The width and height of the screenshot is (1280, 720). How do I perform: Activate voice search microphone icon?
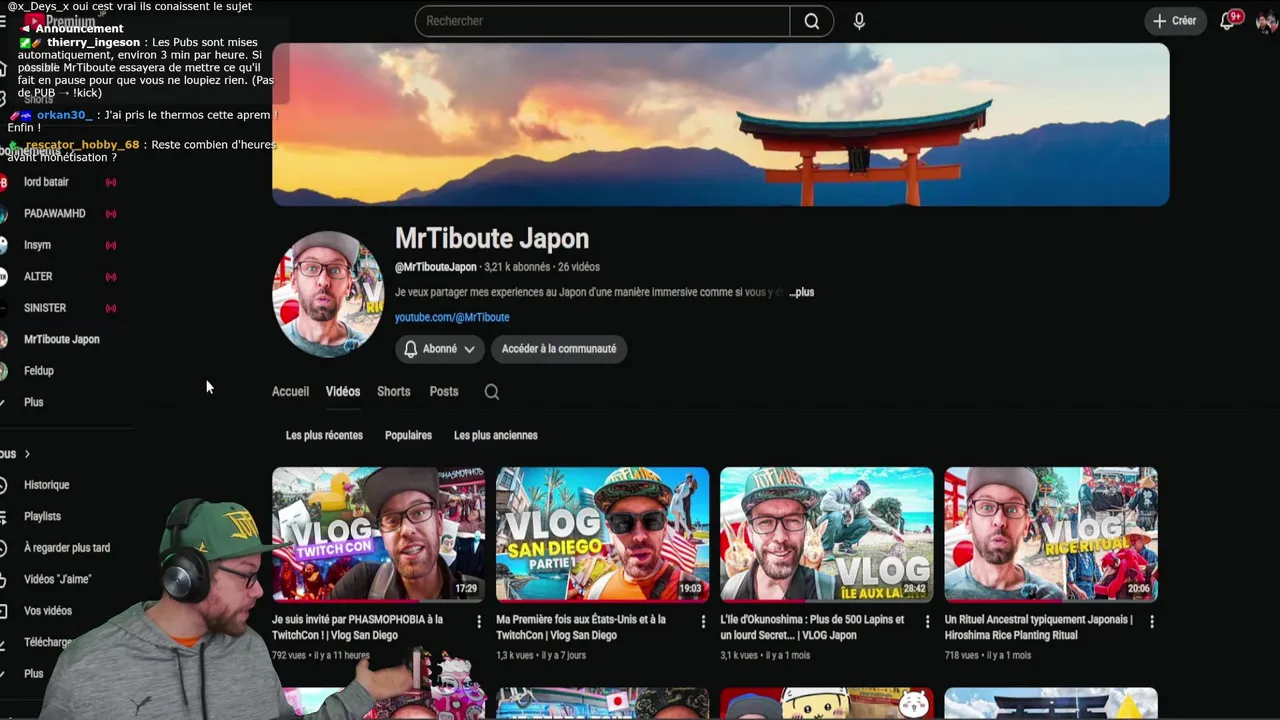coord(859,21)
